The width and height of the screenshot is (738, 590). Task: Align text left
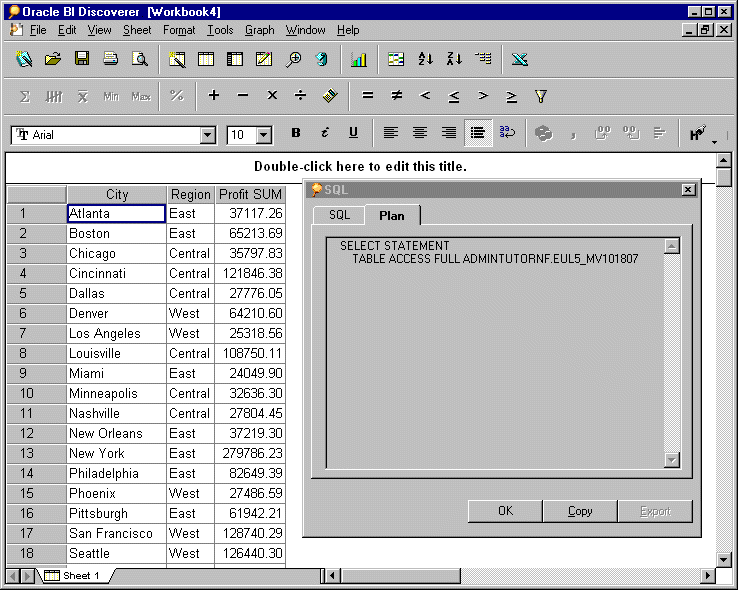tap(391, 133)
